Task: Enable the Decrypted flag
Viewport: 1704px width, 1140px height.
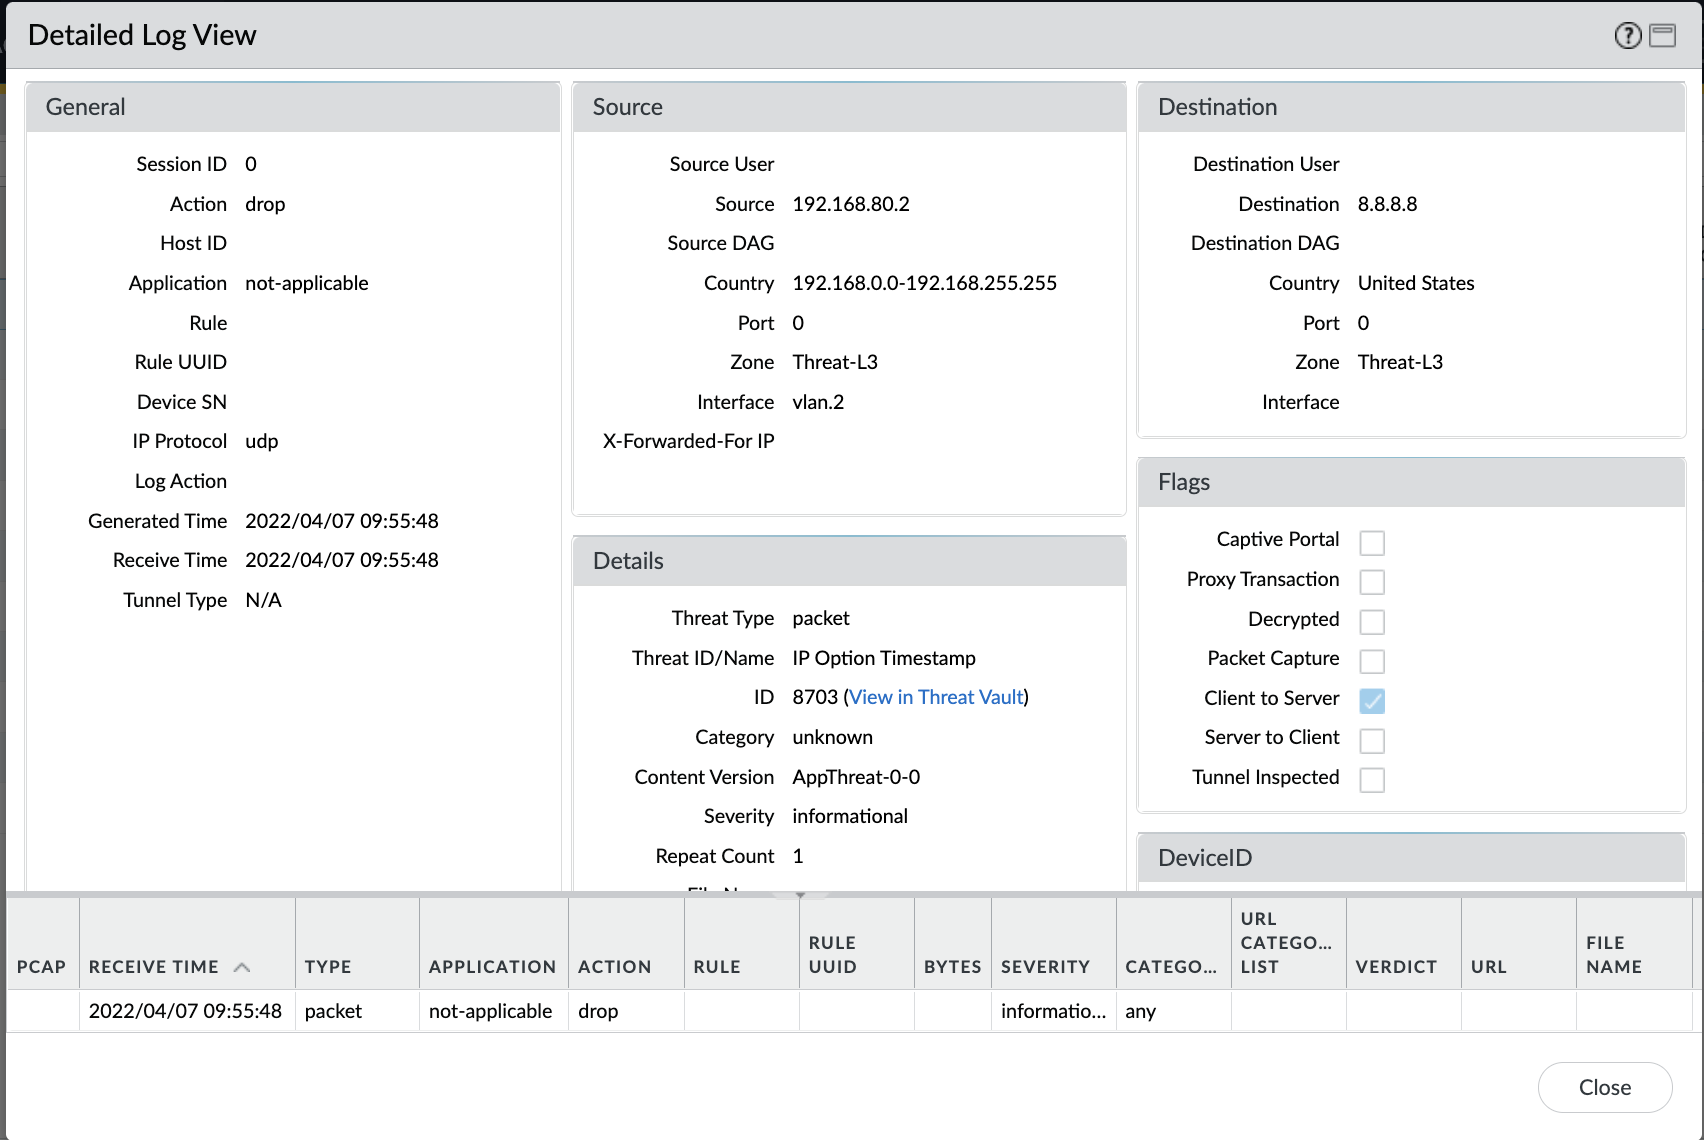Action: tap(1373, 621)
